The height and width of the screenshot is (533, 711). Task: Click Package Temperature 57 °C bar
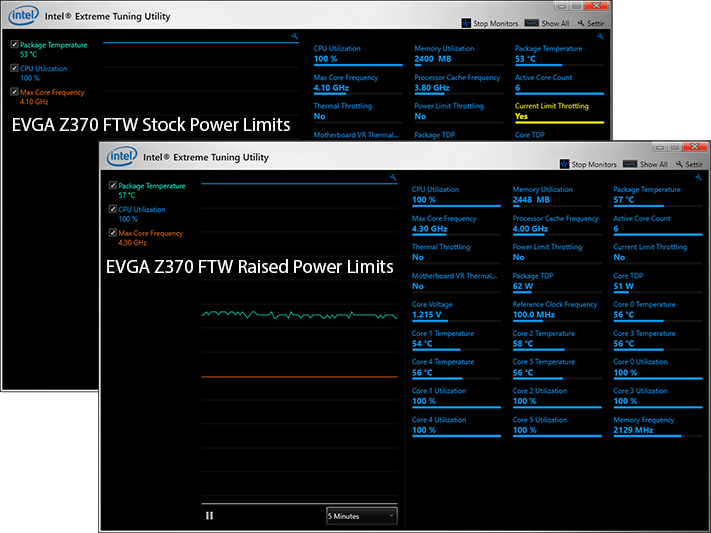click(x=657, y=206)
